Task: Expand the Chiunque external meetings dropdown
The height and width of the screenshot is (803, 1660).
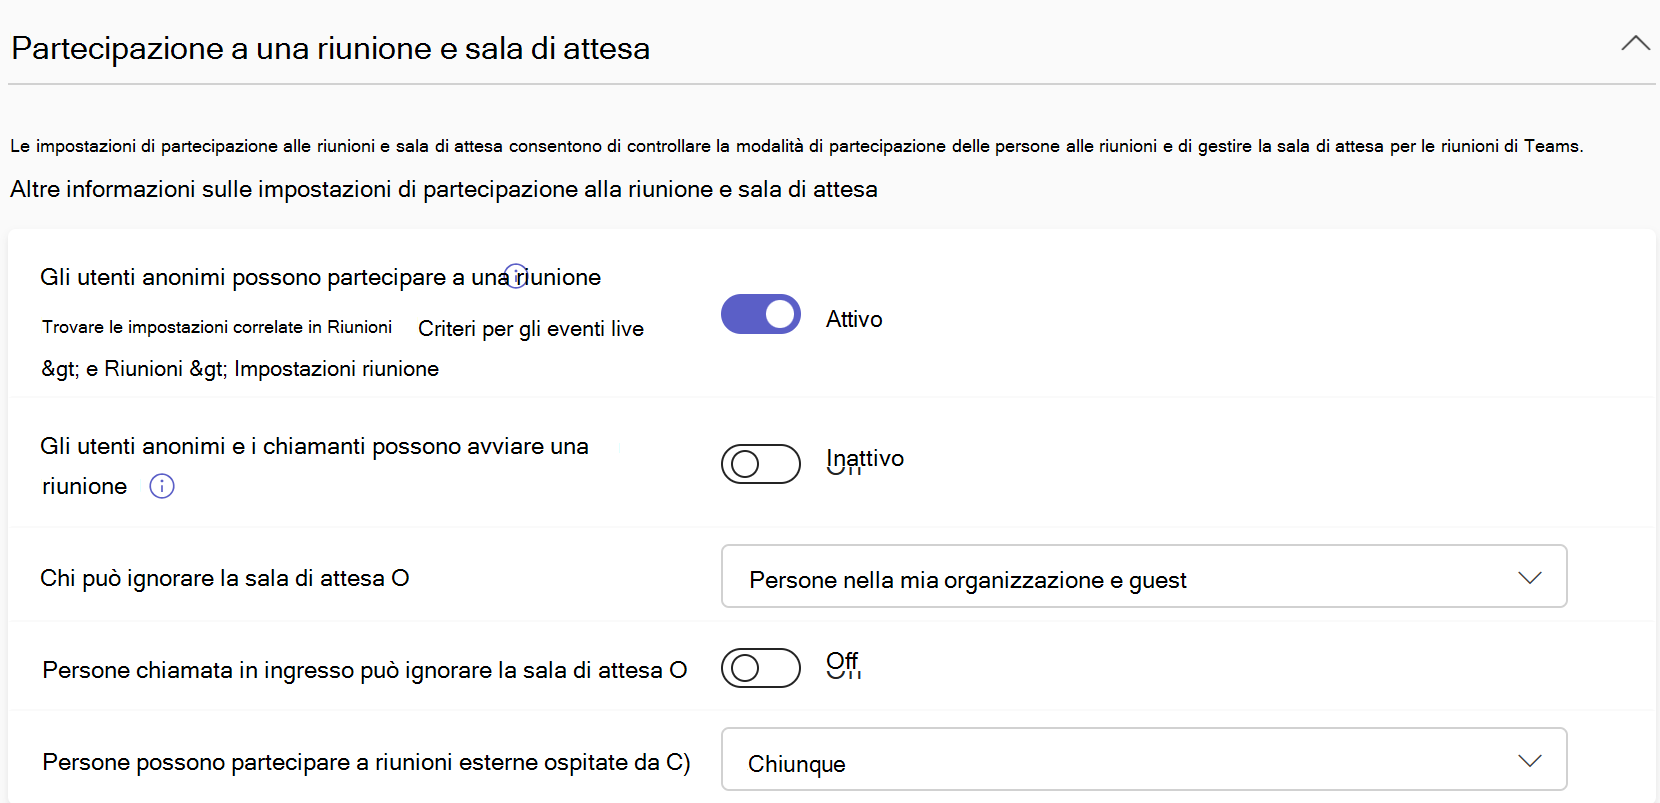Action: click(x=1143, y=760)
